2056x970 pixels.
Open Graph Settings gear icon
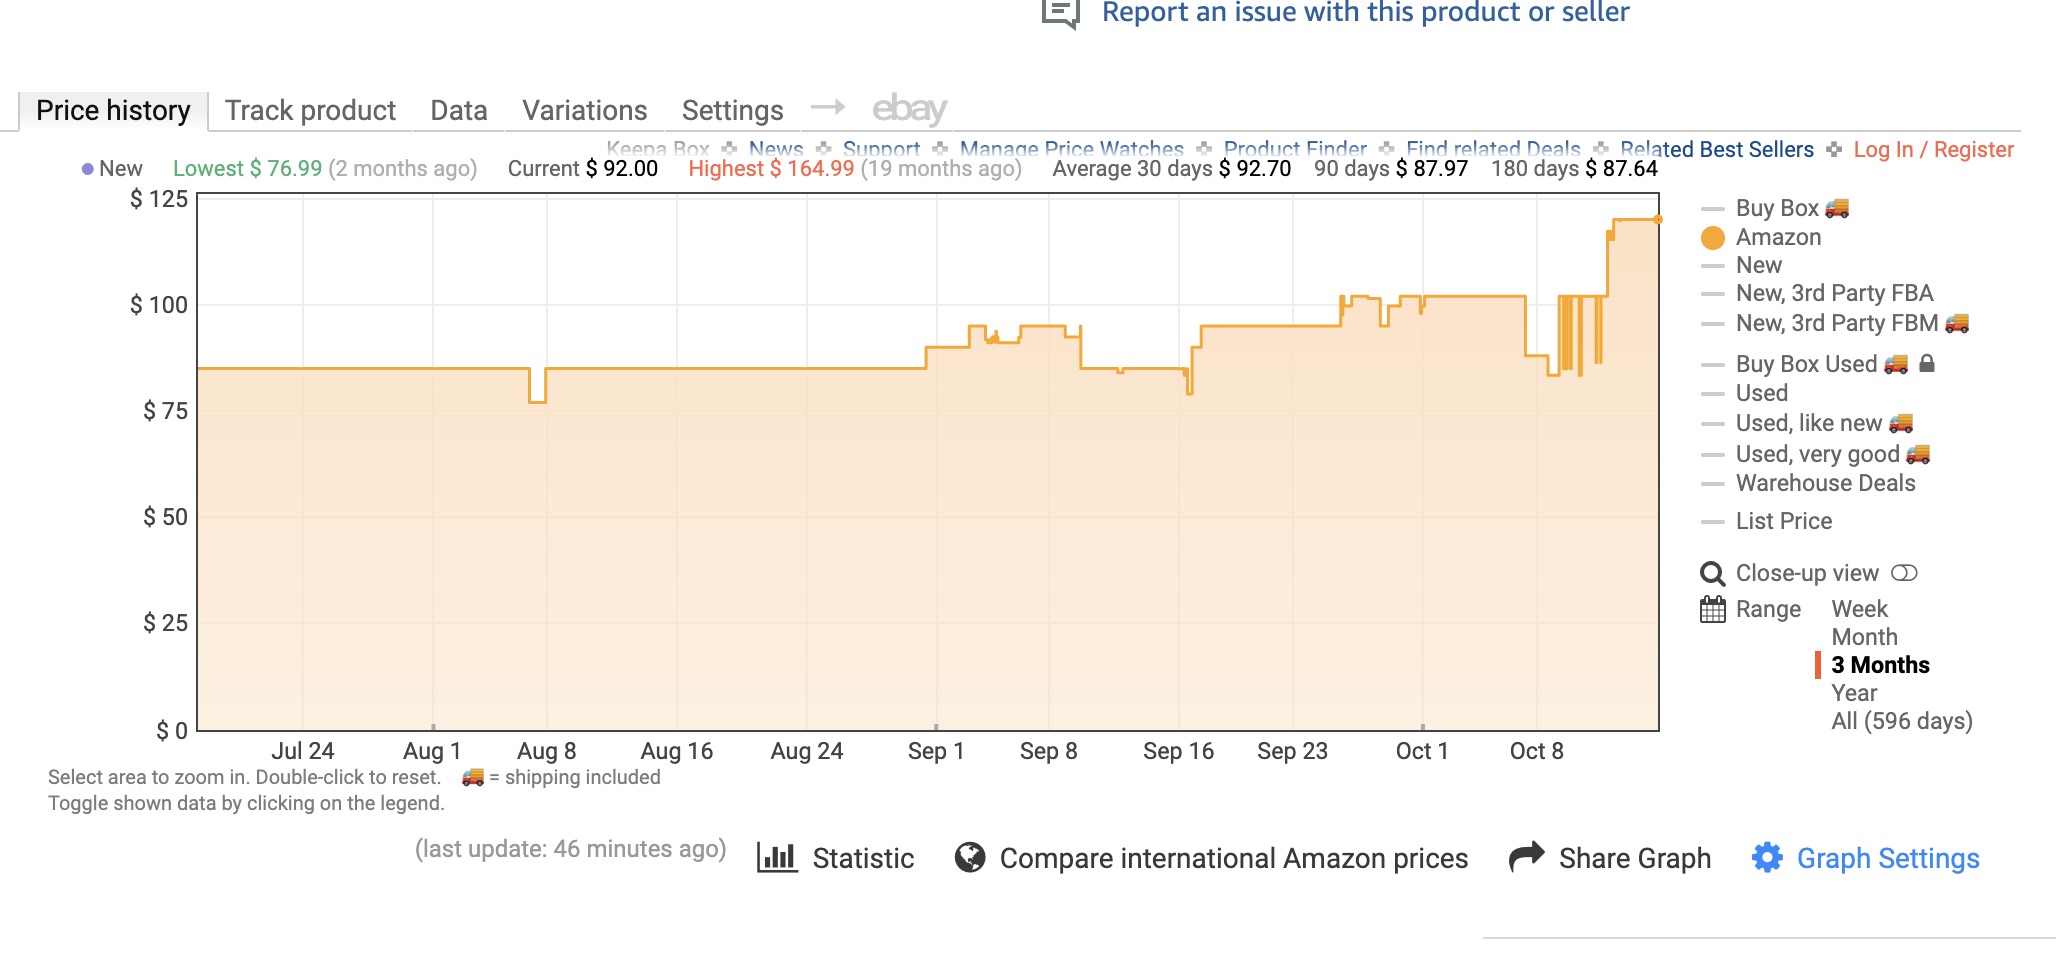[1767, 858]
